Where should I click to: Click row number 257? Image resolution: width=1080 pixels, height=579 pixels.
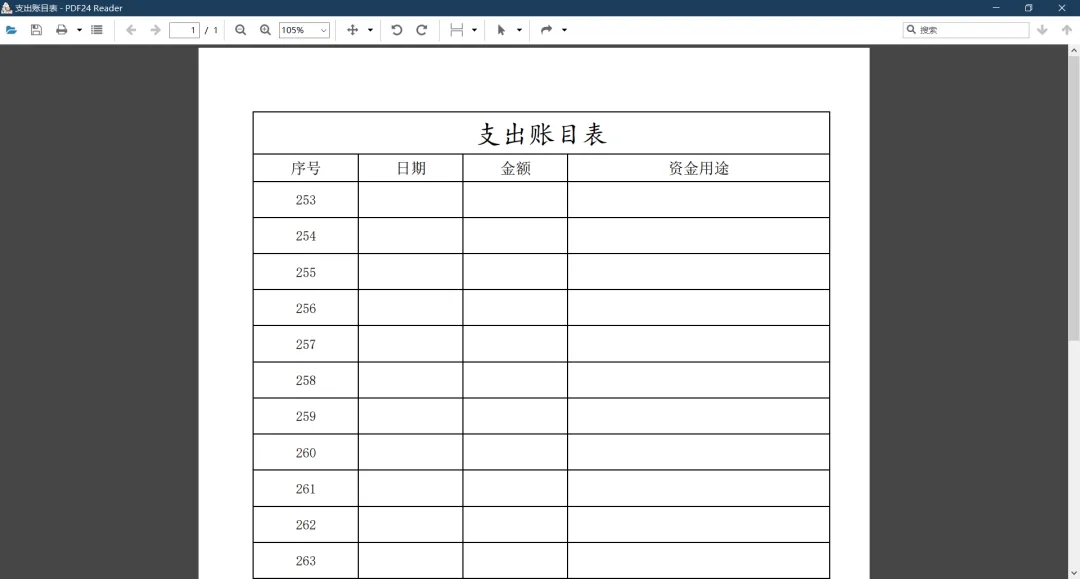306,344
